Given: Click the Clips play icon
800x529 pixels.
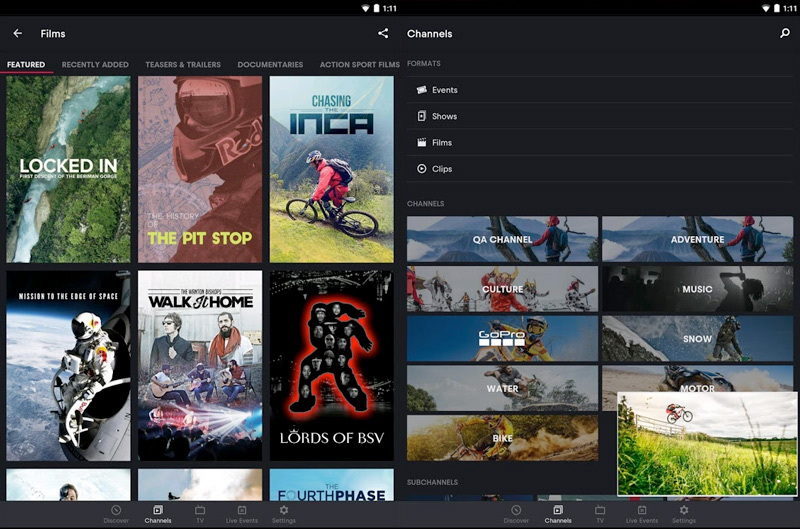Looking at the screenshot, I should (x=421, y=169).
